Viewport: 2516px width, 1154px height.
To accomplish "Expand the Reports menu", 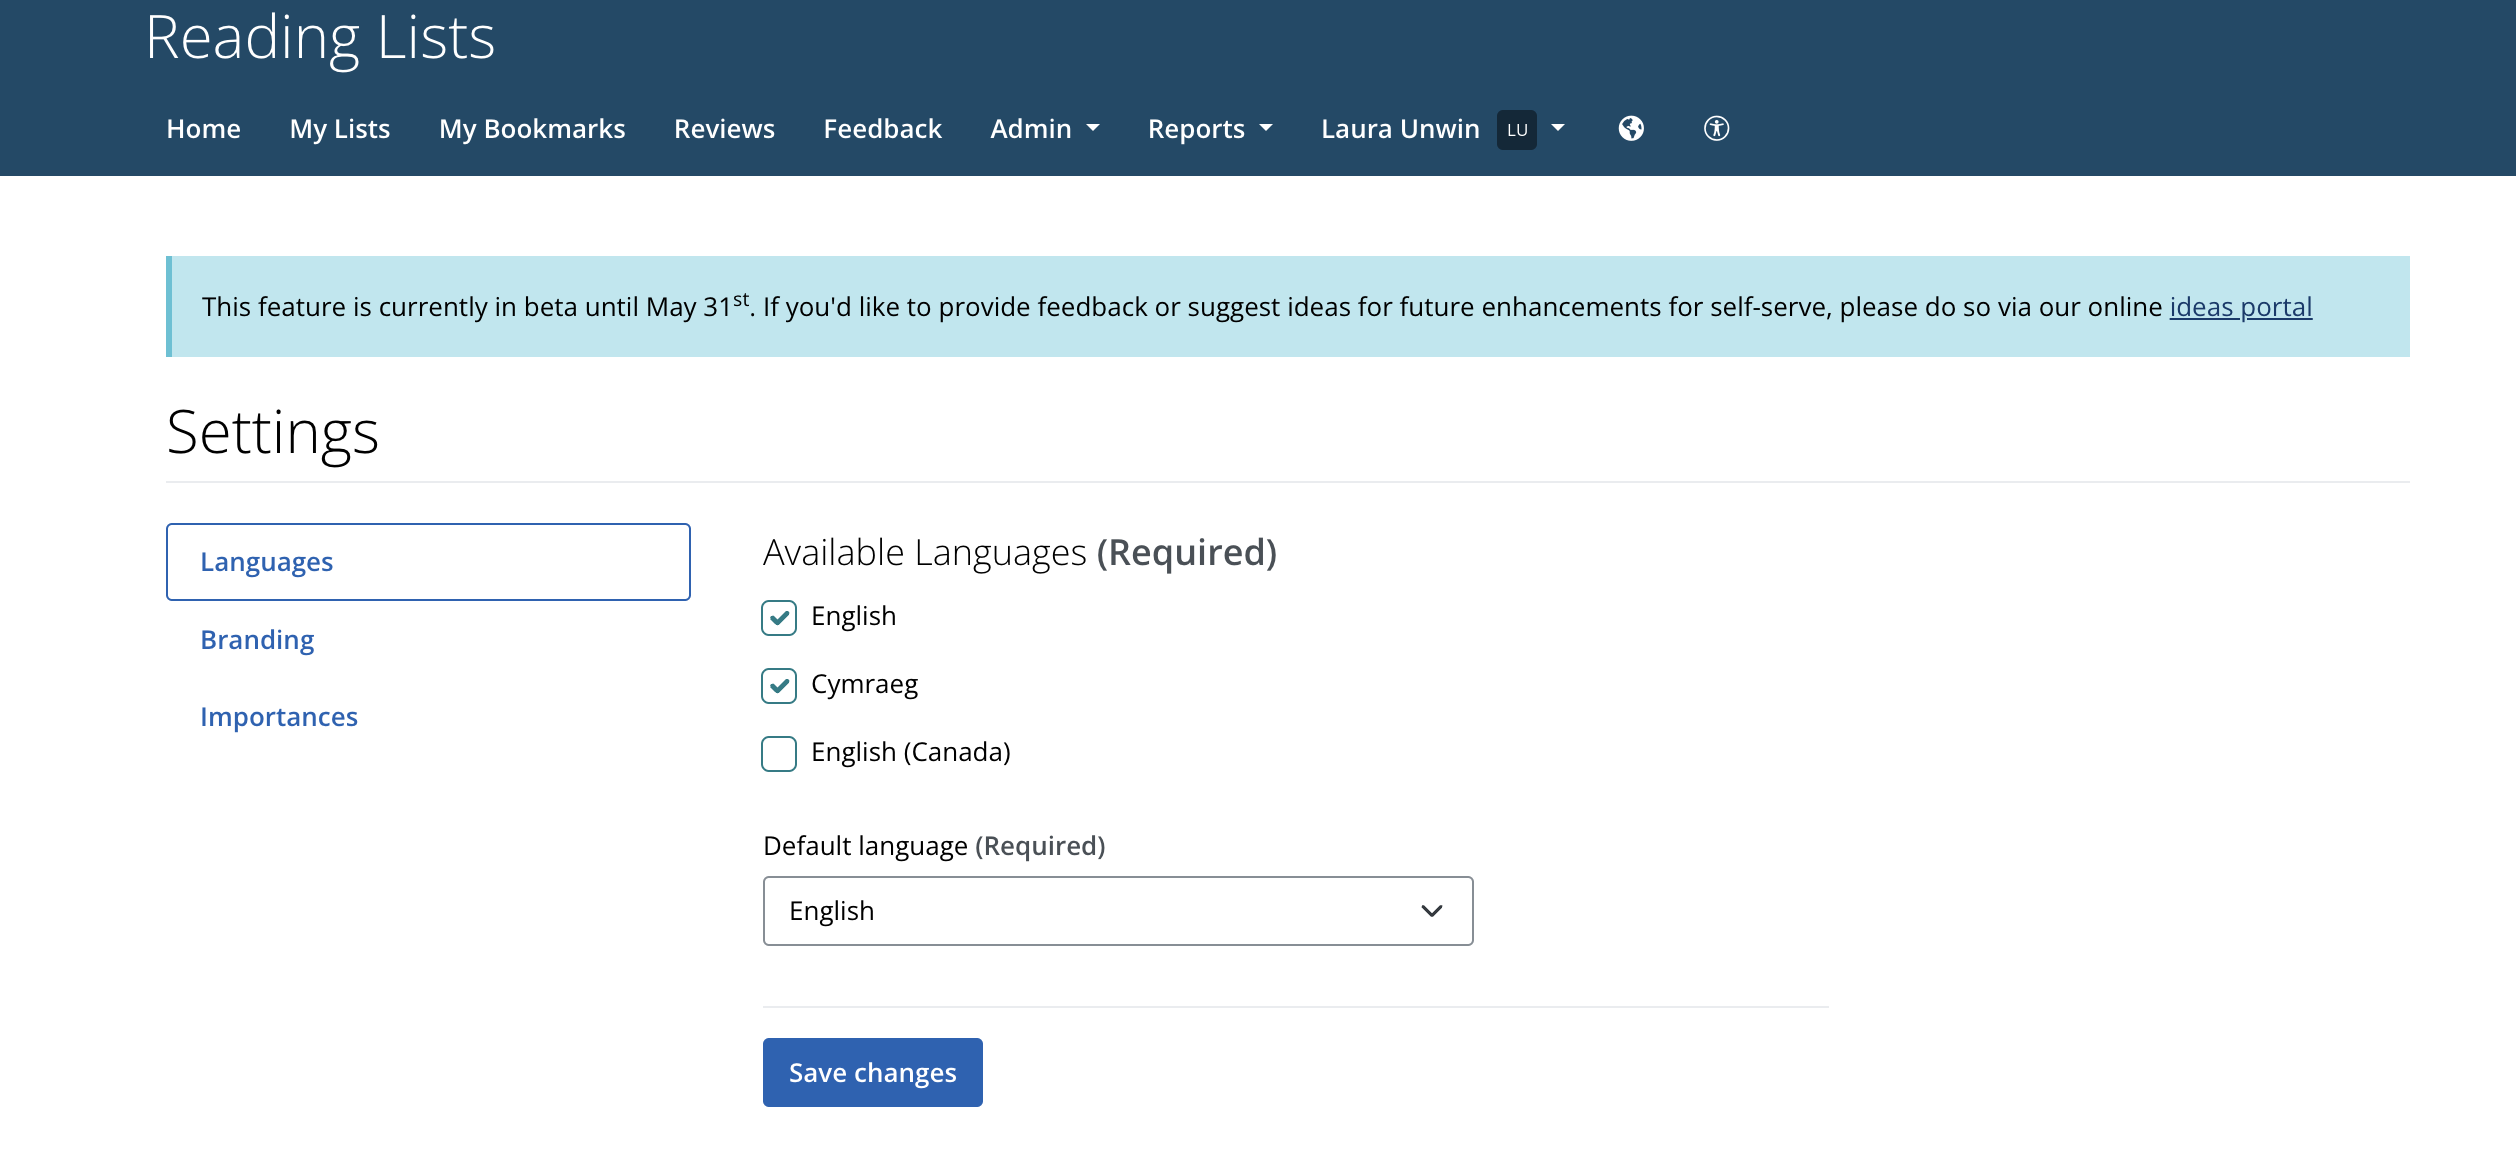I will click(1209, 128).
